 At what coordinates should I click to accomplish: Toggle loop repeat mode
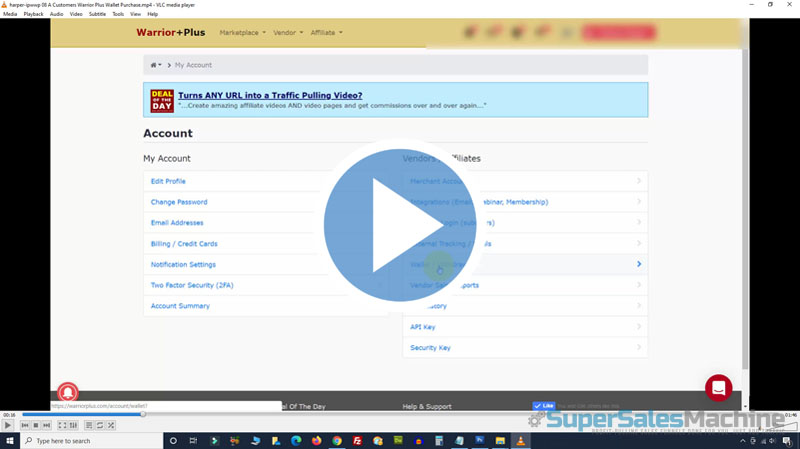[x=99, y=425]
